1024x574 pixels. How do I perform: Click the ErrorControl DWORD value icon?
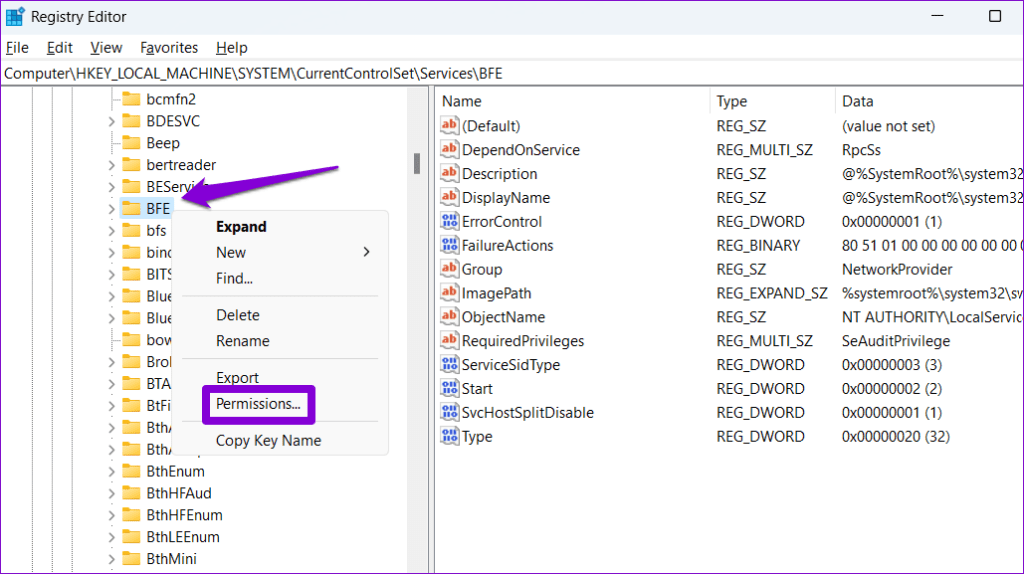pyautogui.click(x=449, y=222)
